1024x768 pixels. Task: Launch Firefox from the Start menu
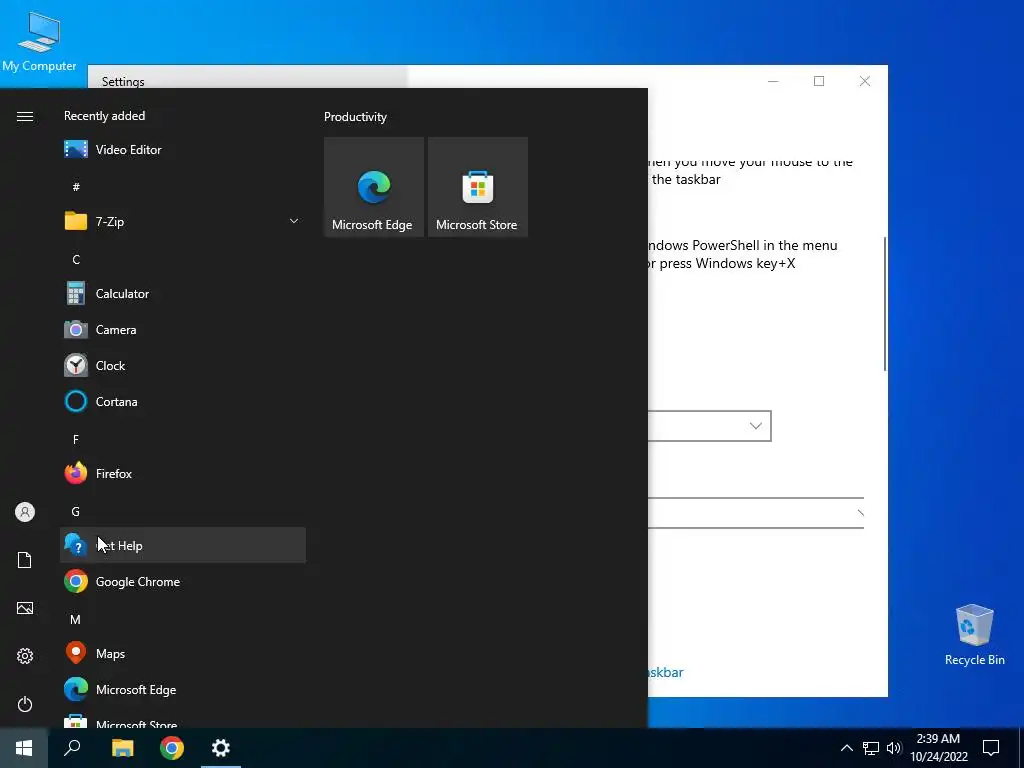tap(183, 473)
